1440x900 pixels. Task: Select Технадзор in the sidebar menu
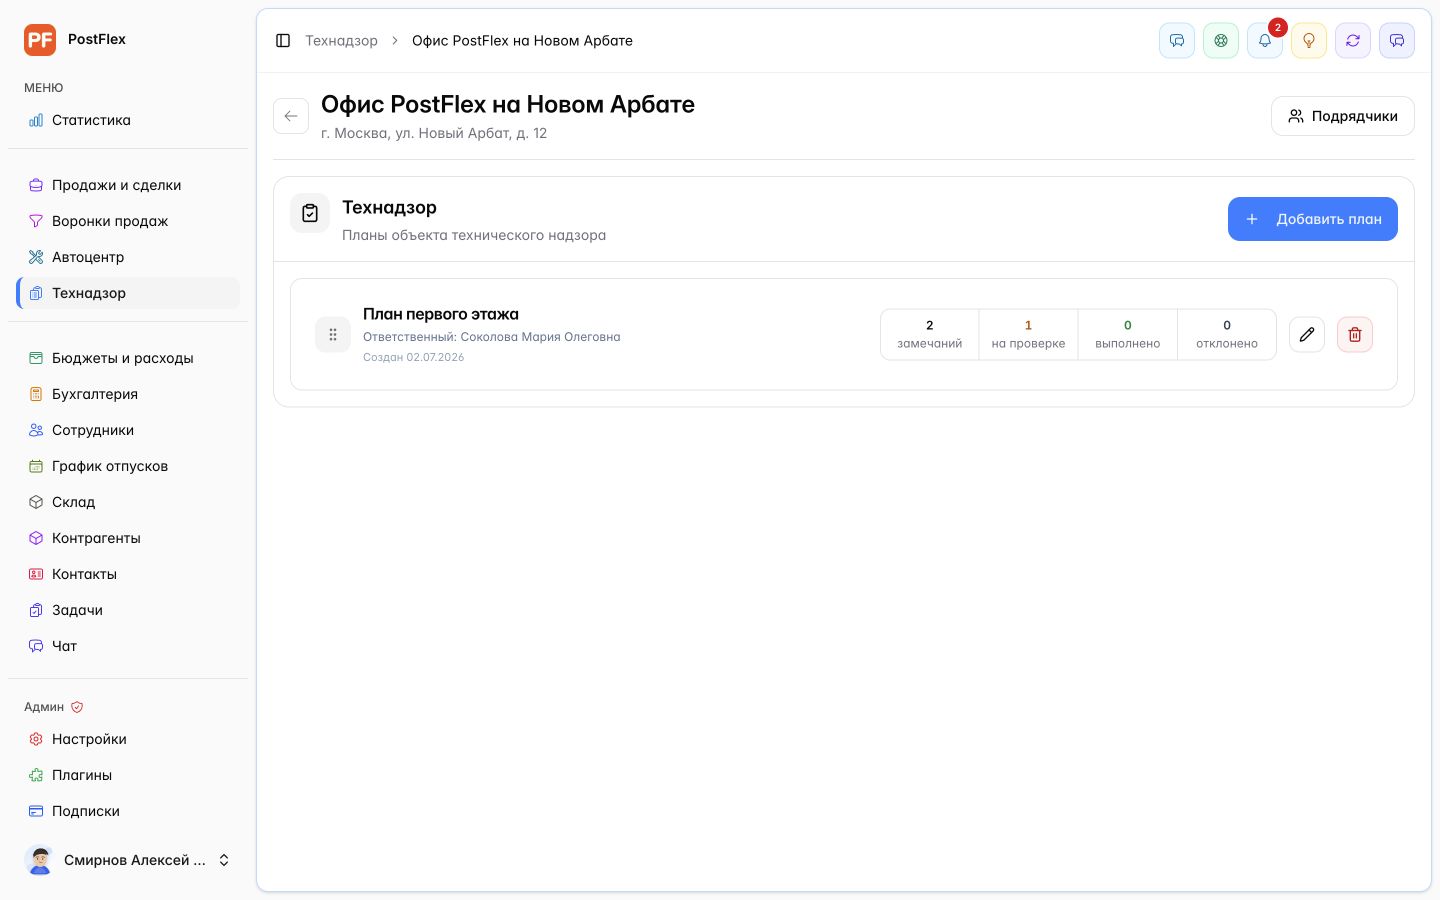[x=128, y=293]
